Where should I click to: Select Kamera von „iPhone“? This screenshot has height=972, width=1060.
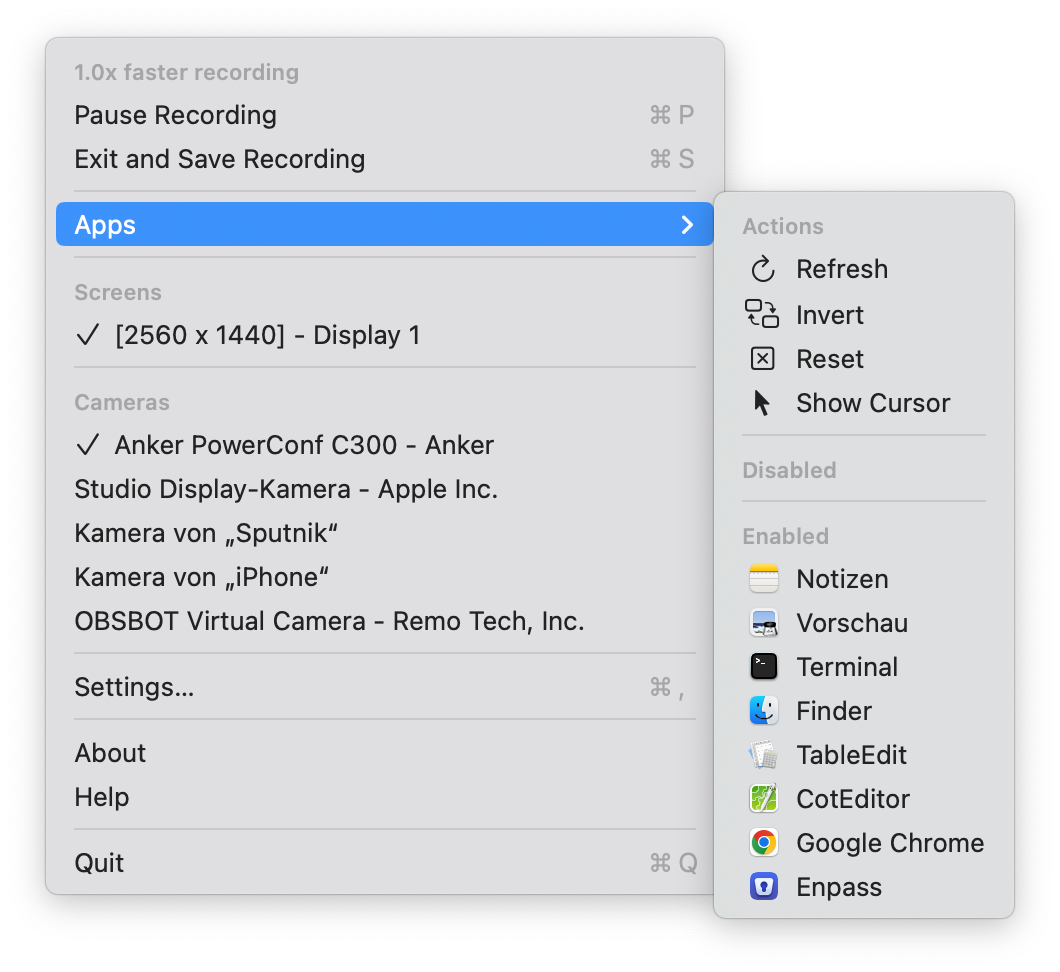[x=385, y=577]
